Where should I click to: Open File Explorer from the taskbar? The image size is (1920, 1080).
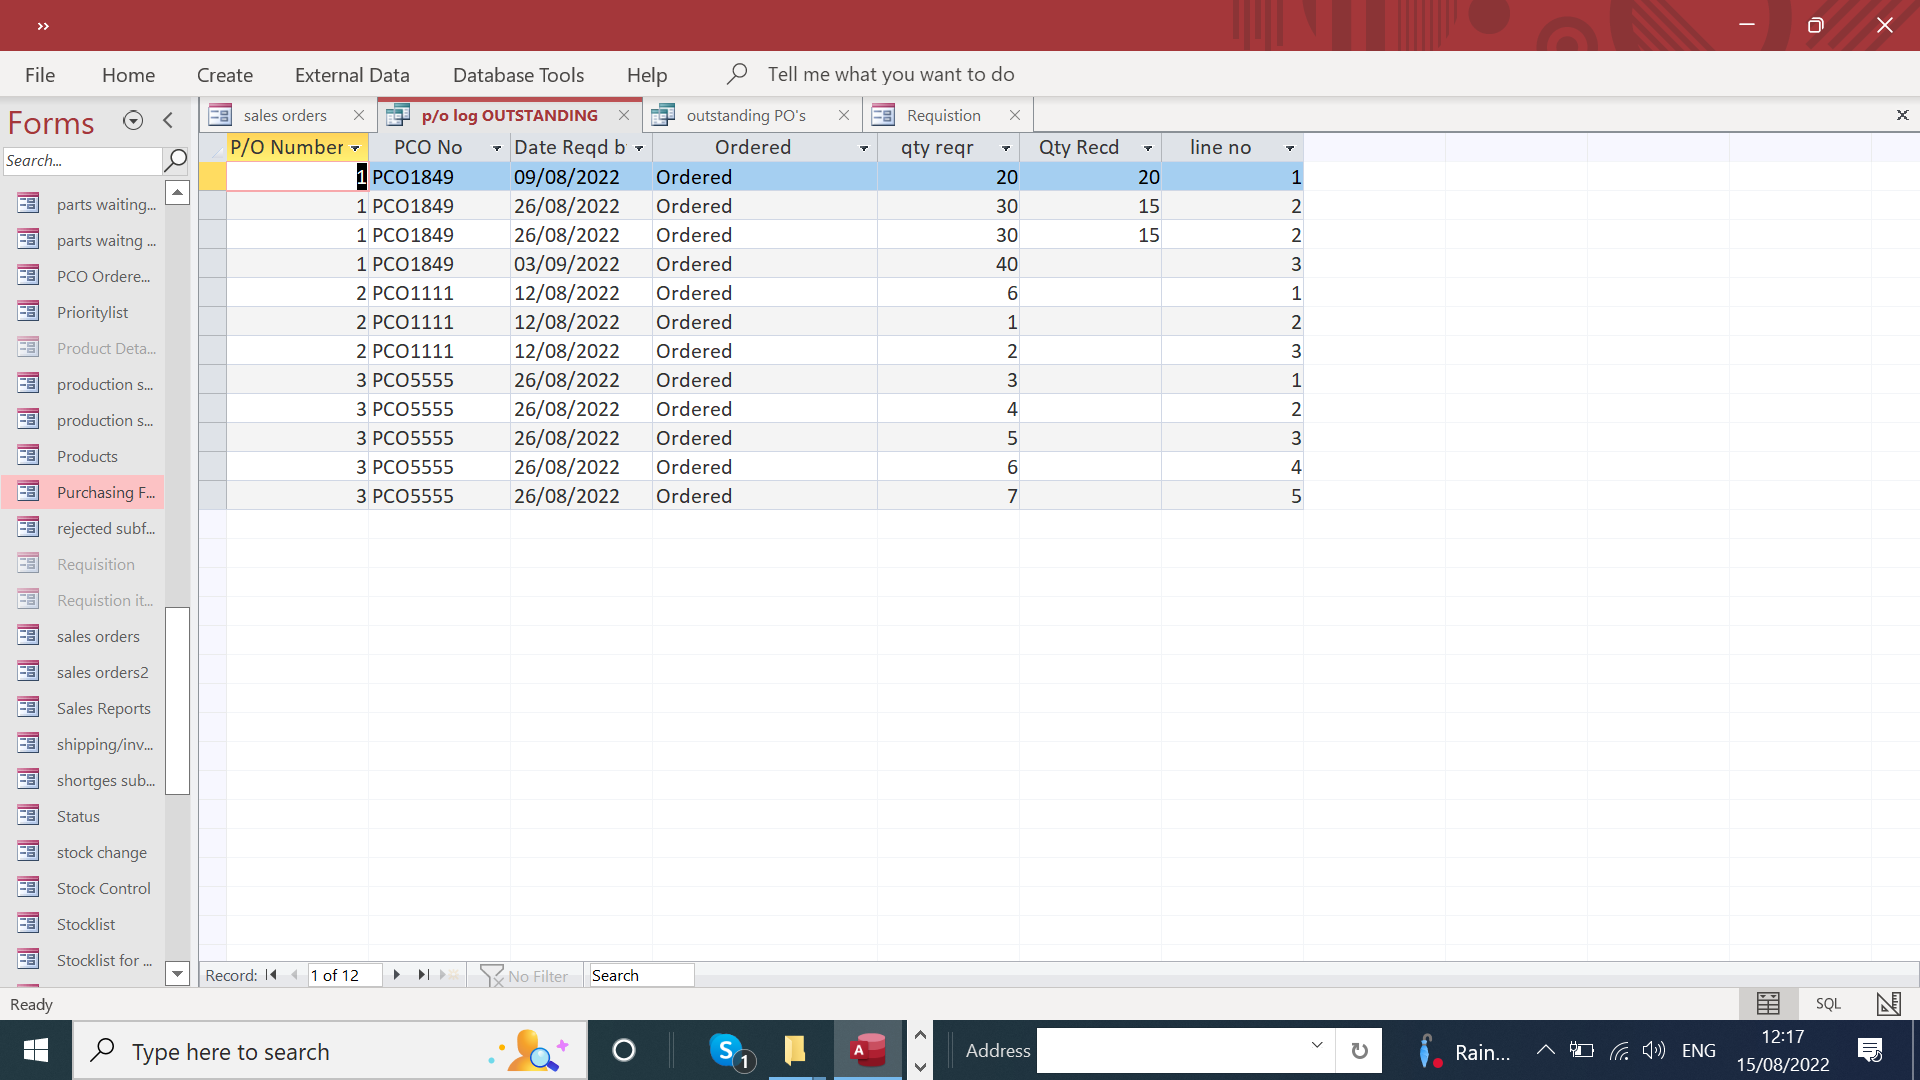point(795,1051)
